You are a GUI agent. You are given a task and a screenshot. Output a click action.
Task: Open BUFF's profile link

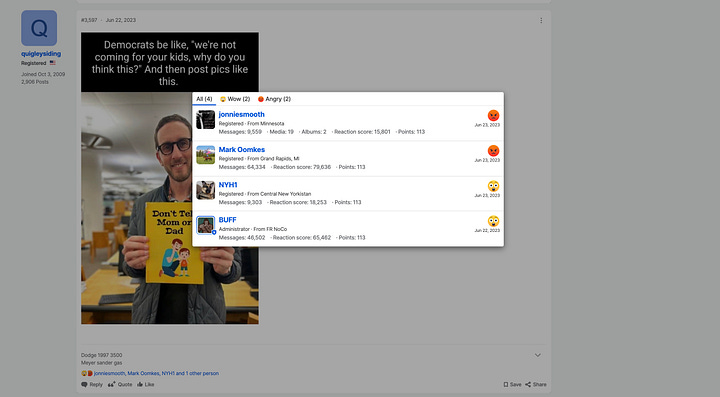[227, 220]
